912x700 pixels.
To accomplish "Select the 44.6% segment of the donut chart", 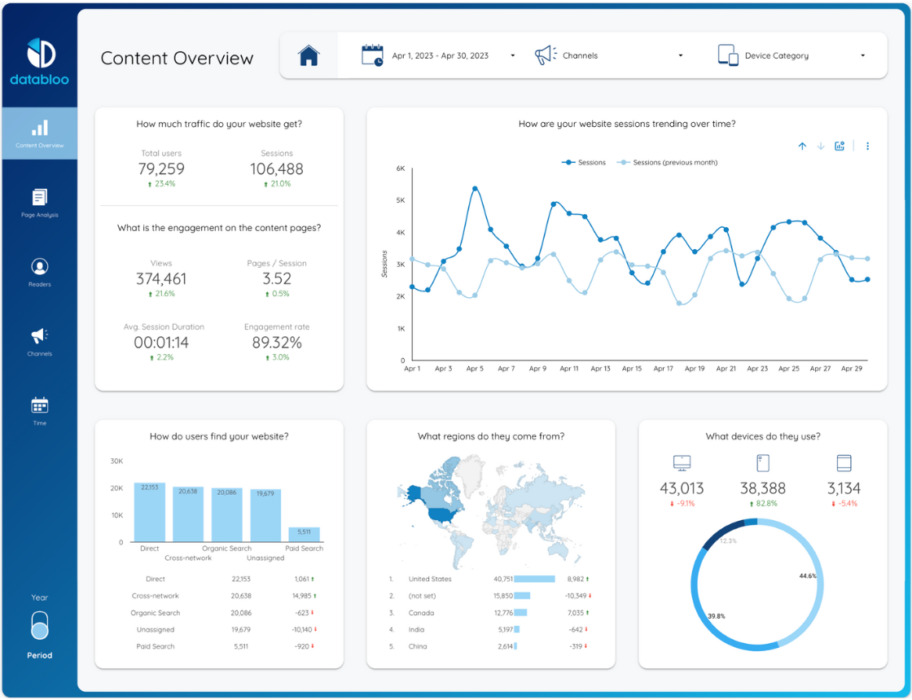I will [818, 578].
